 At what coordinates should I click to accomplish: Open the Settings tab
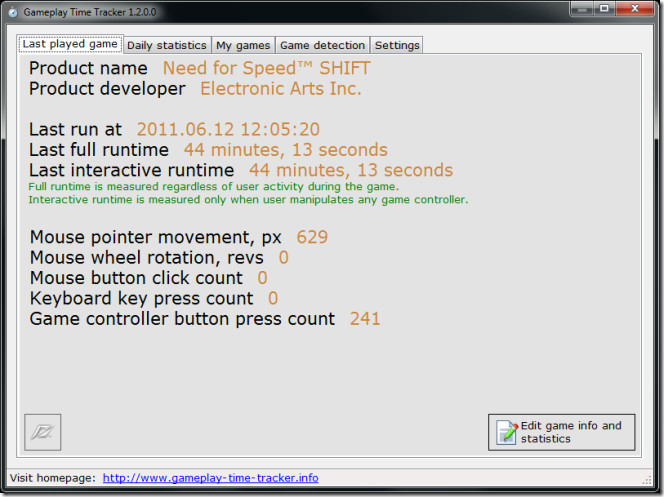point(397,45)
